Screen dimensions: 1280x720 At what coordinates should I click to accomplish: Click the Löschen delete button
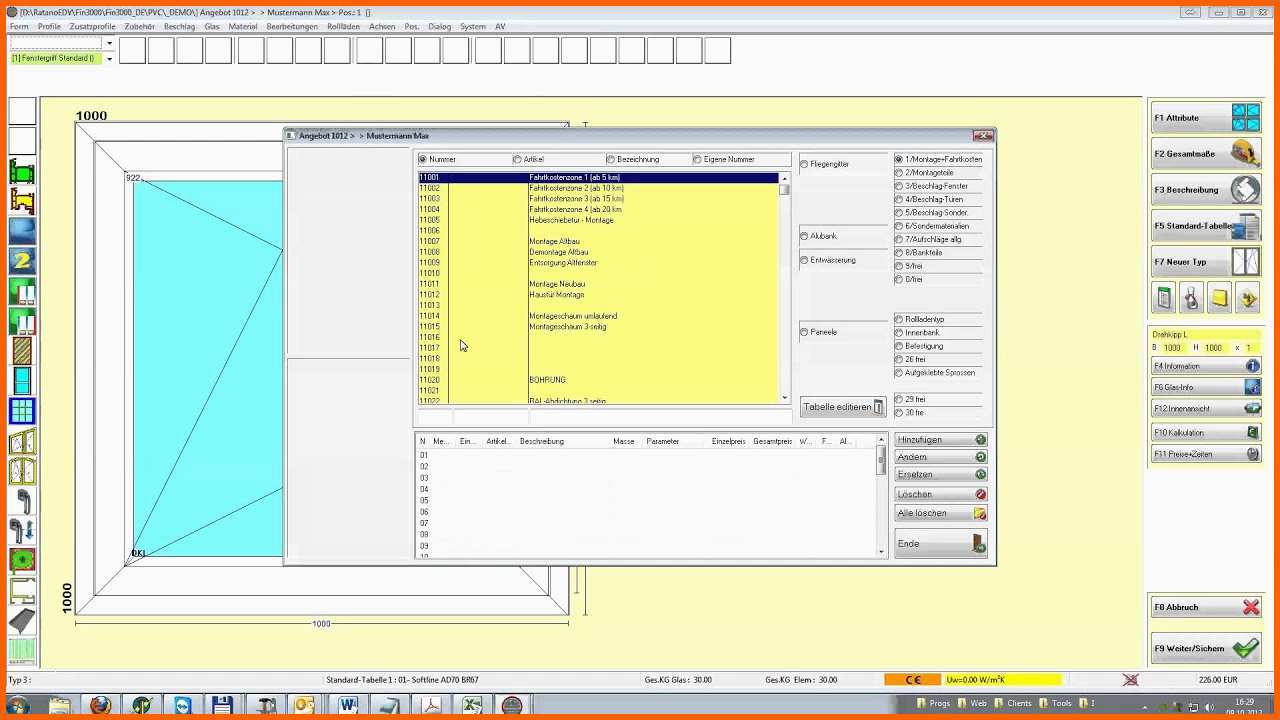(x=940, y=494)
